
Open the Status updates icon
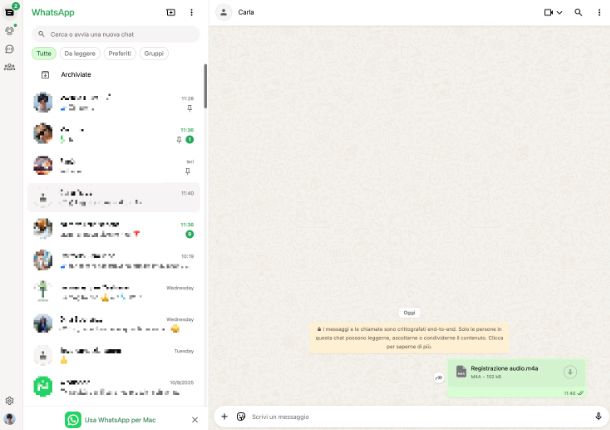click(x=9, y=31)
